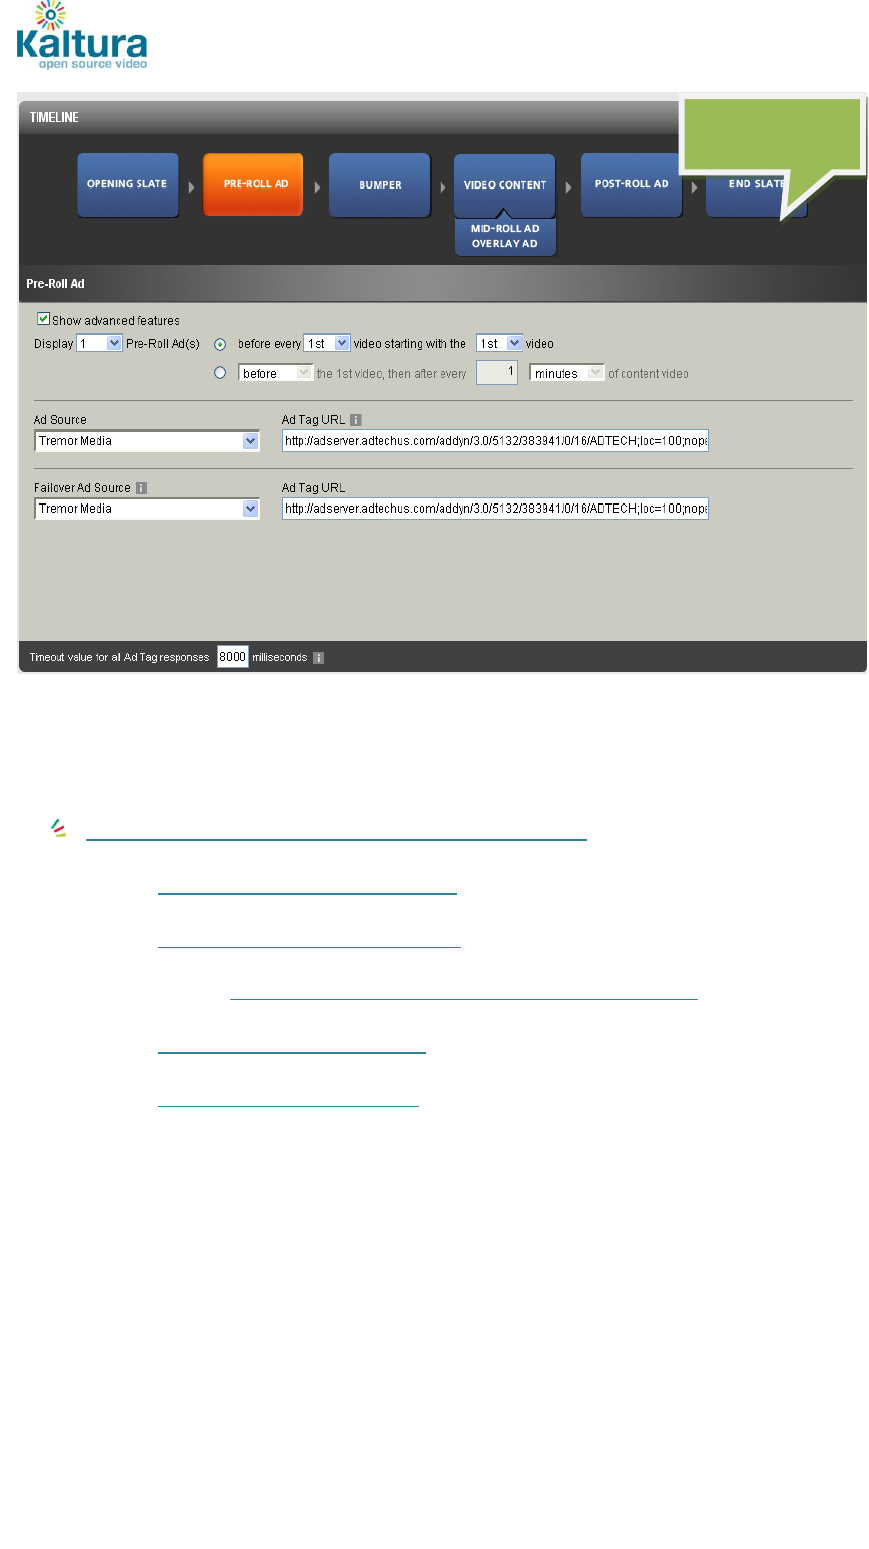The height and width of the screenshot is (1549, 869).
Task: Open the Display count dropdown
Action: (99, 343)
